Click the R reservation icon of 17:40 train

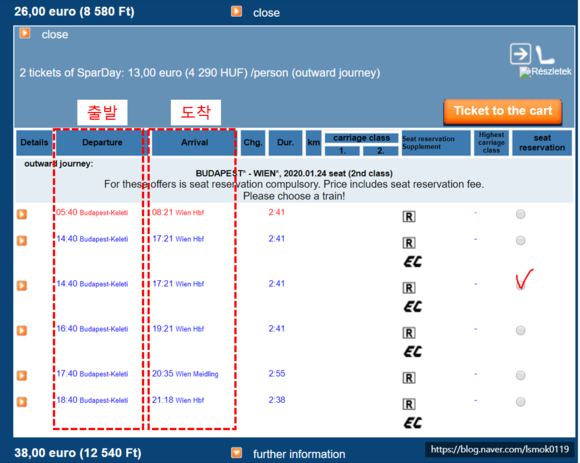click(409, 378)
